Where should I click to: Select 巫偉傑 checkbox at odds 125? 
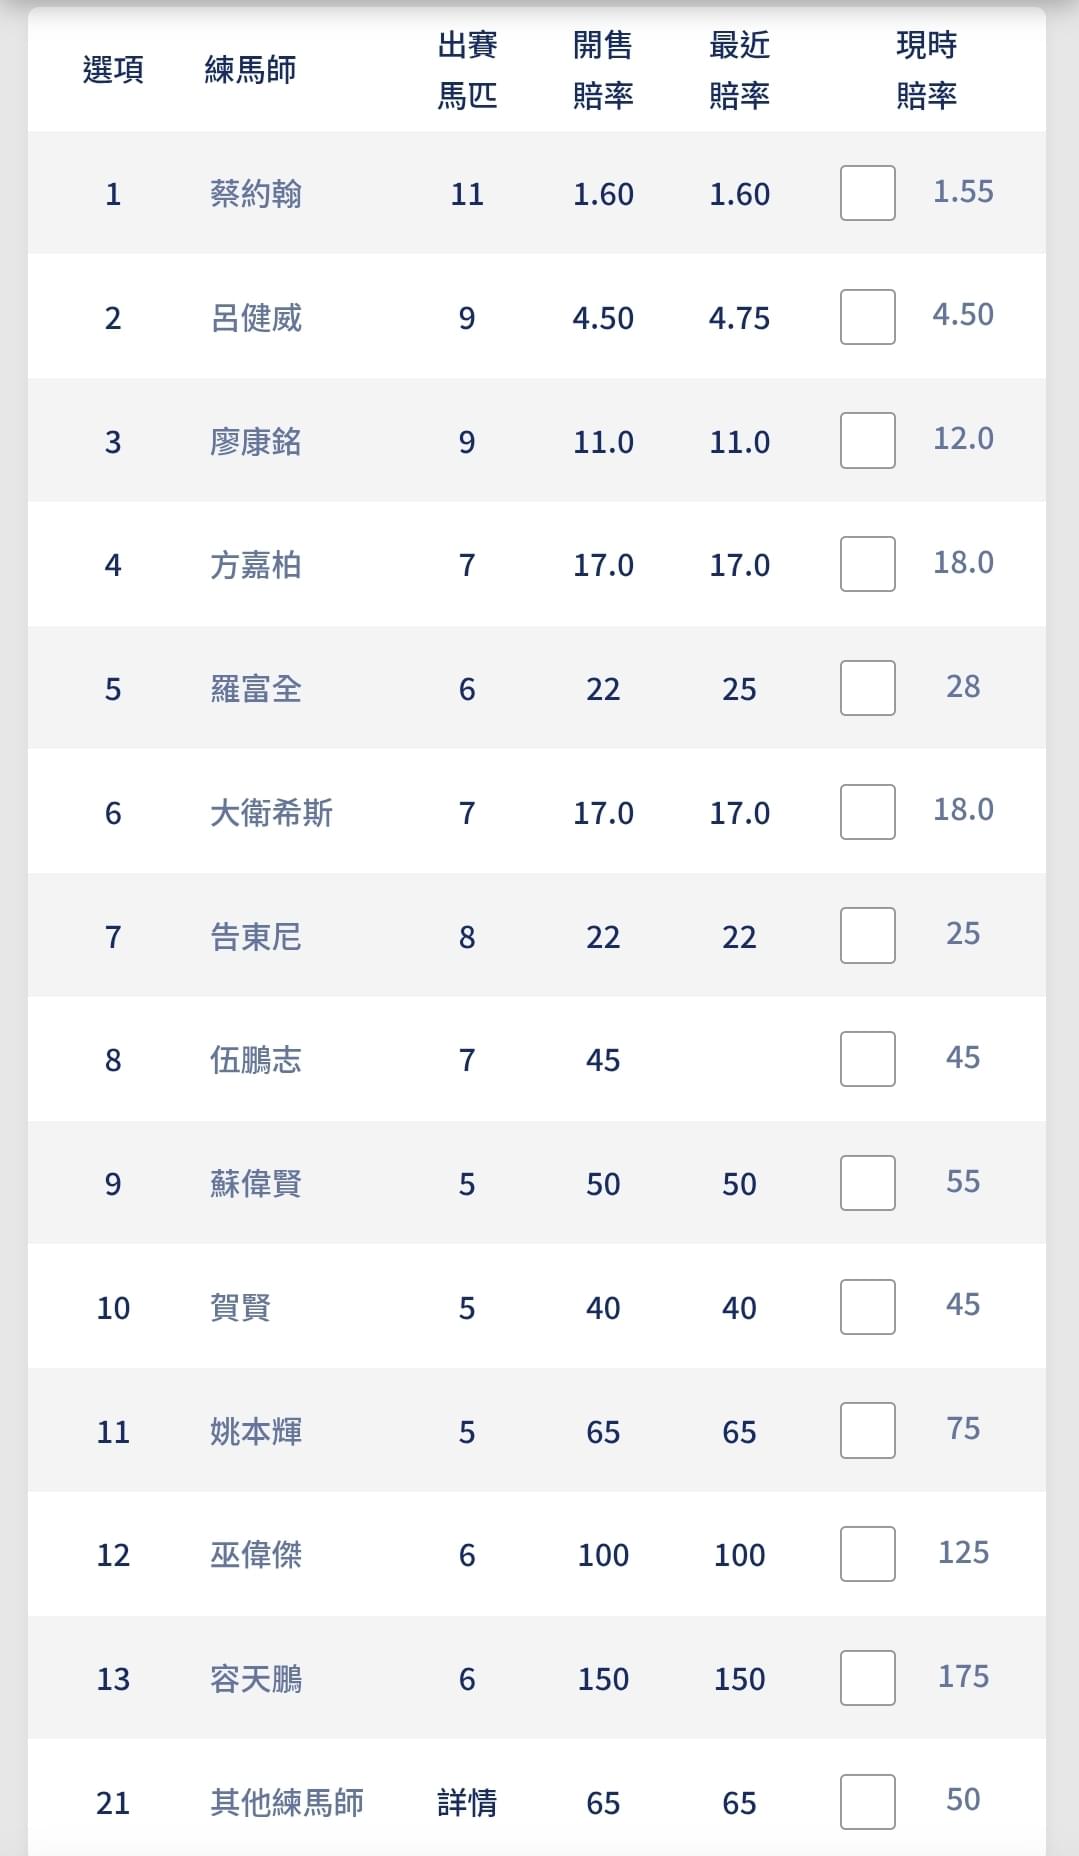867,1554
